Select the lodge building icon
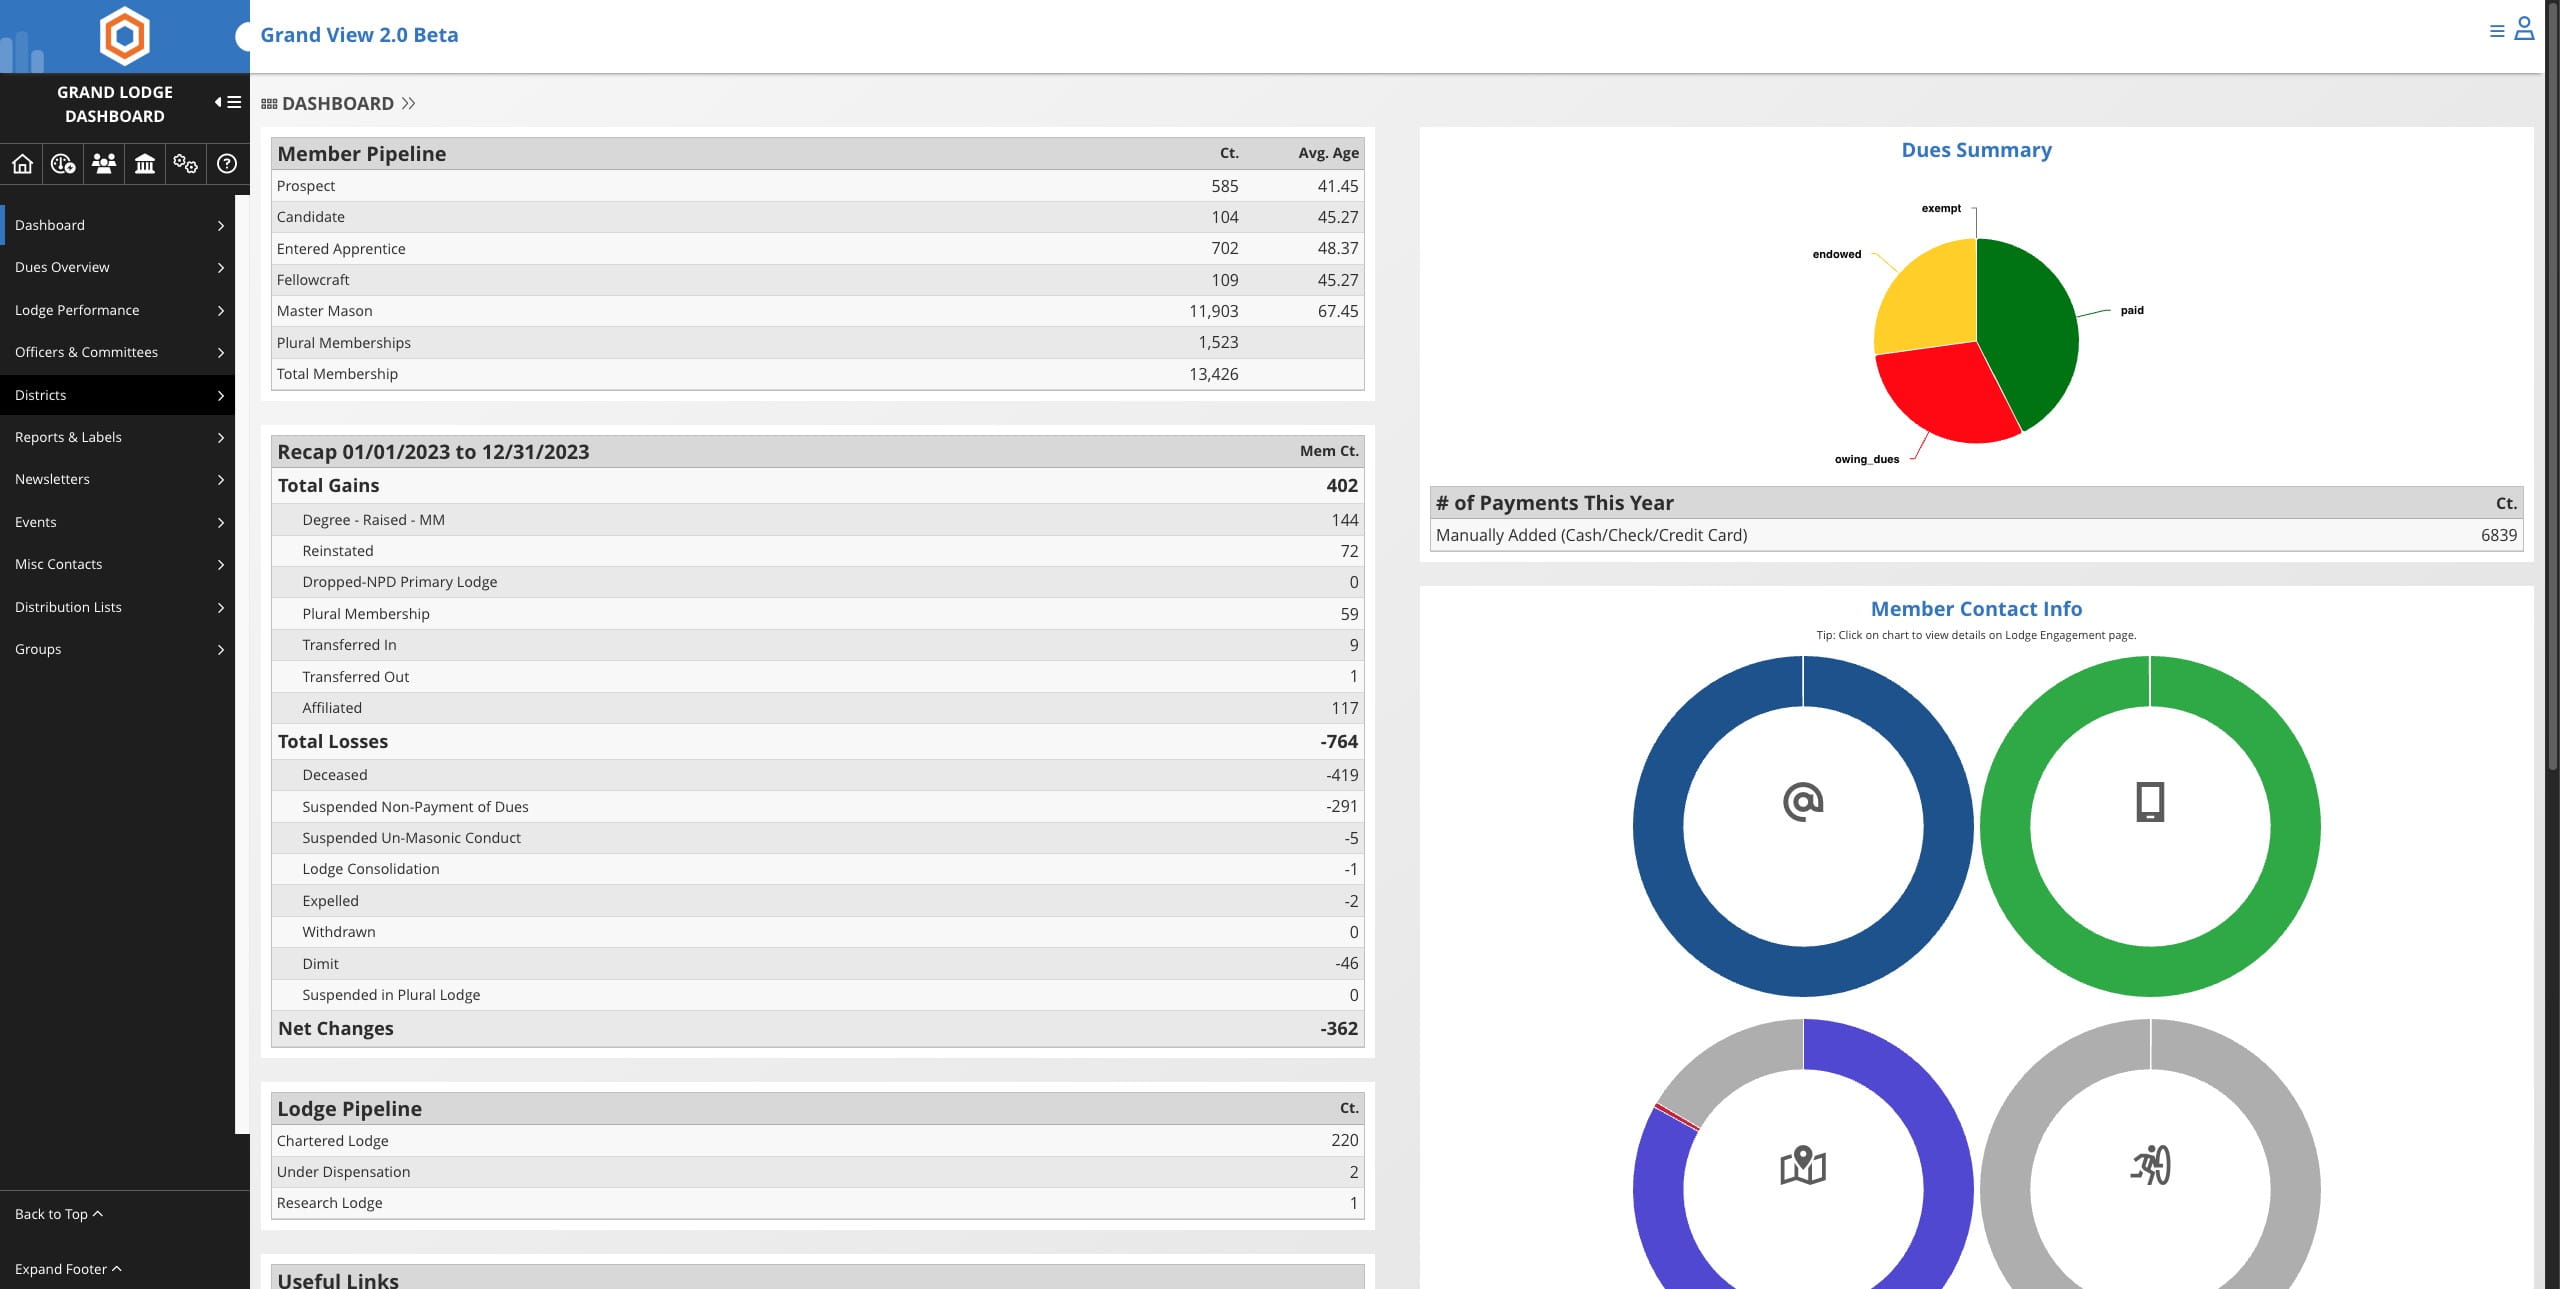Viewport: 2560px width, 1289px height. coord(145,164)
